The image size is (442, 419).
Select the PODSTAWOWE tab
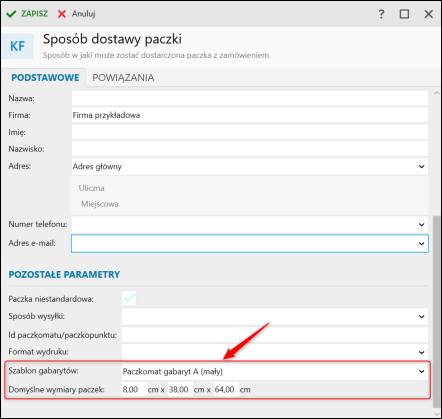click(45, 78)
